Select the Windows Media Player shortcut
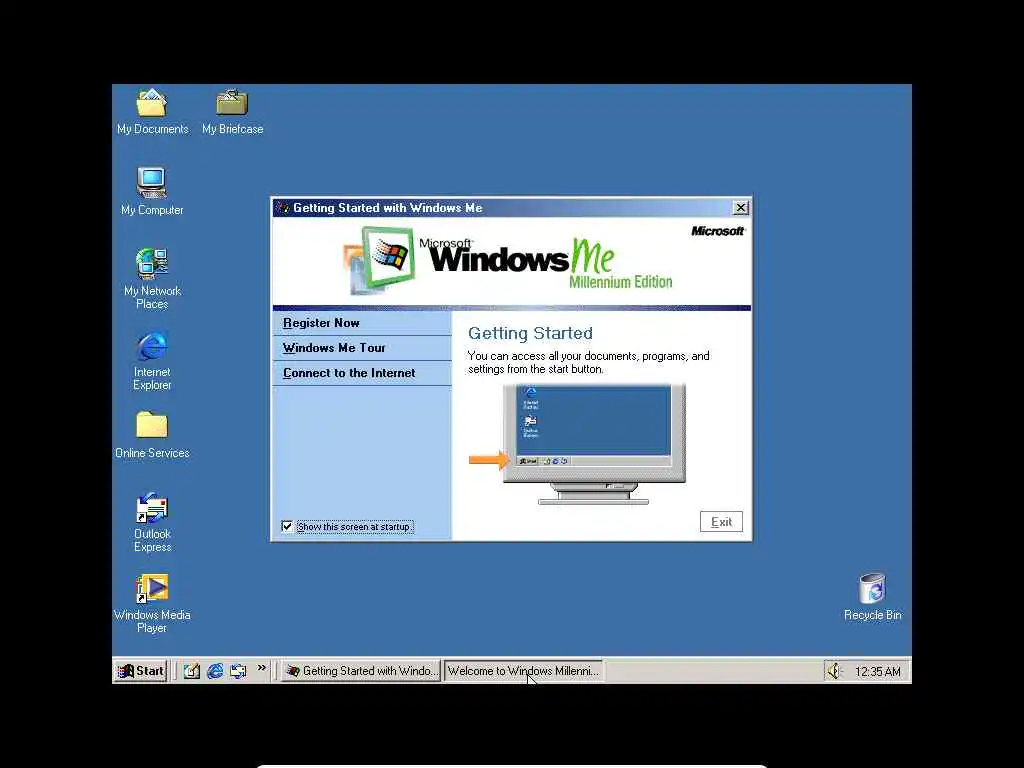This screenshot has width=1024, height=768. 152,603
